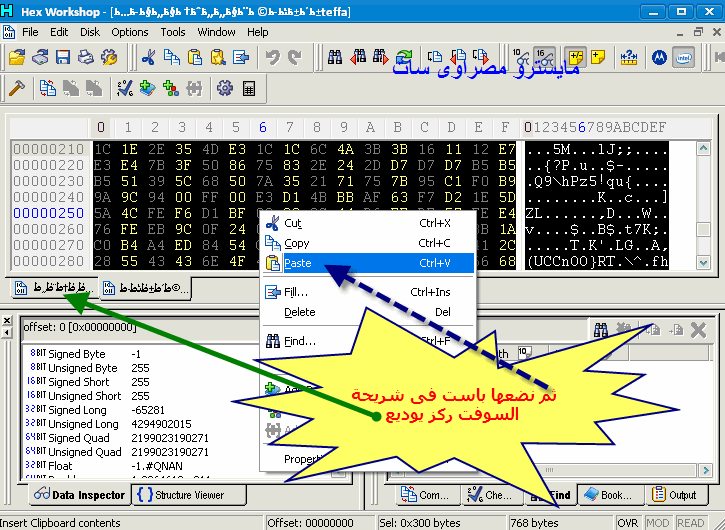Click binoculars icon in Find results panel
Viewport: 725px width, 530px height.
(601, 330)
